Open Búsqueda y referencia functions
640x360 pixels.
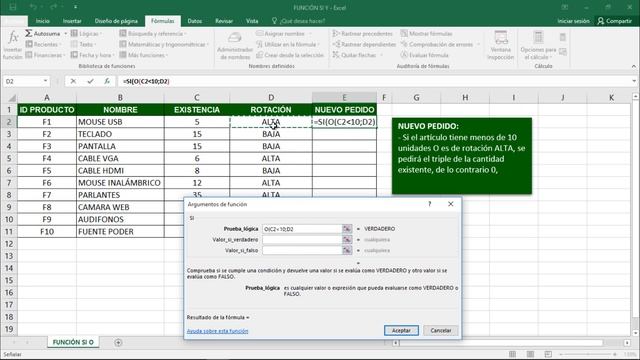(x=153, y=33)
